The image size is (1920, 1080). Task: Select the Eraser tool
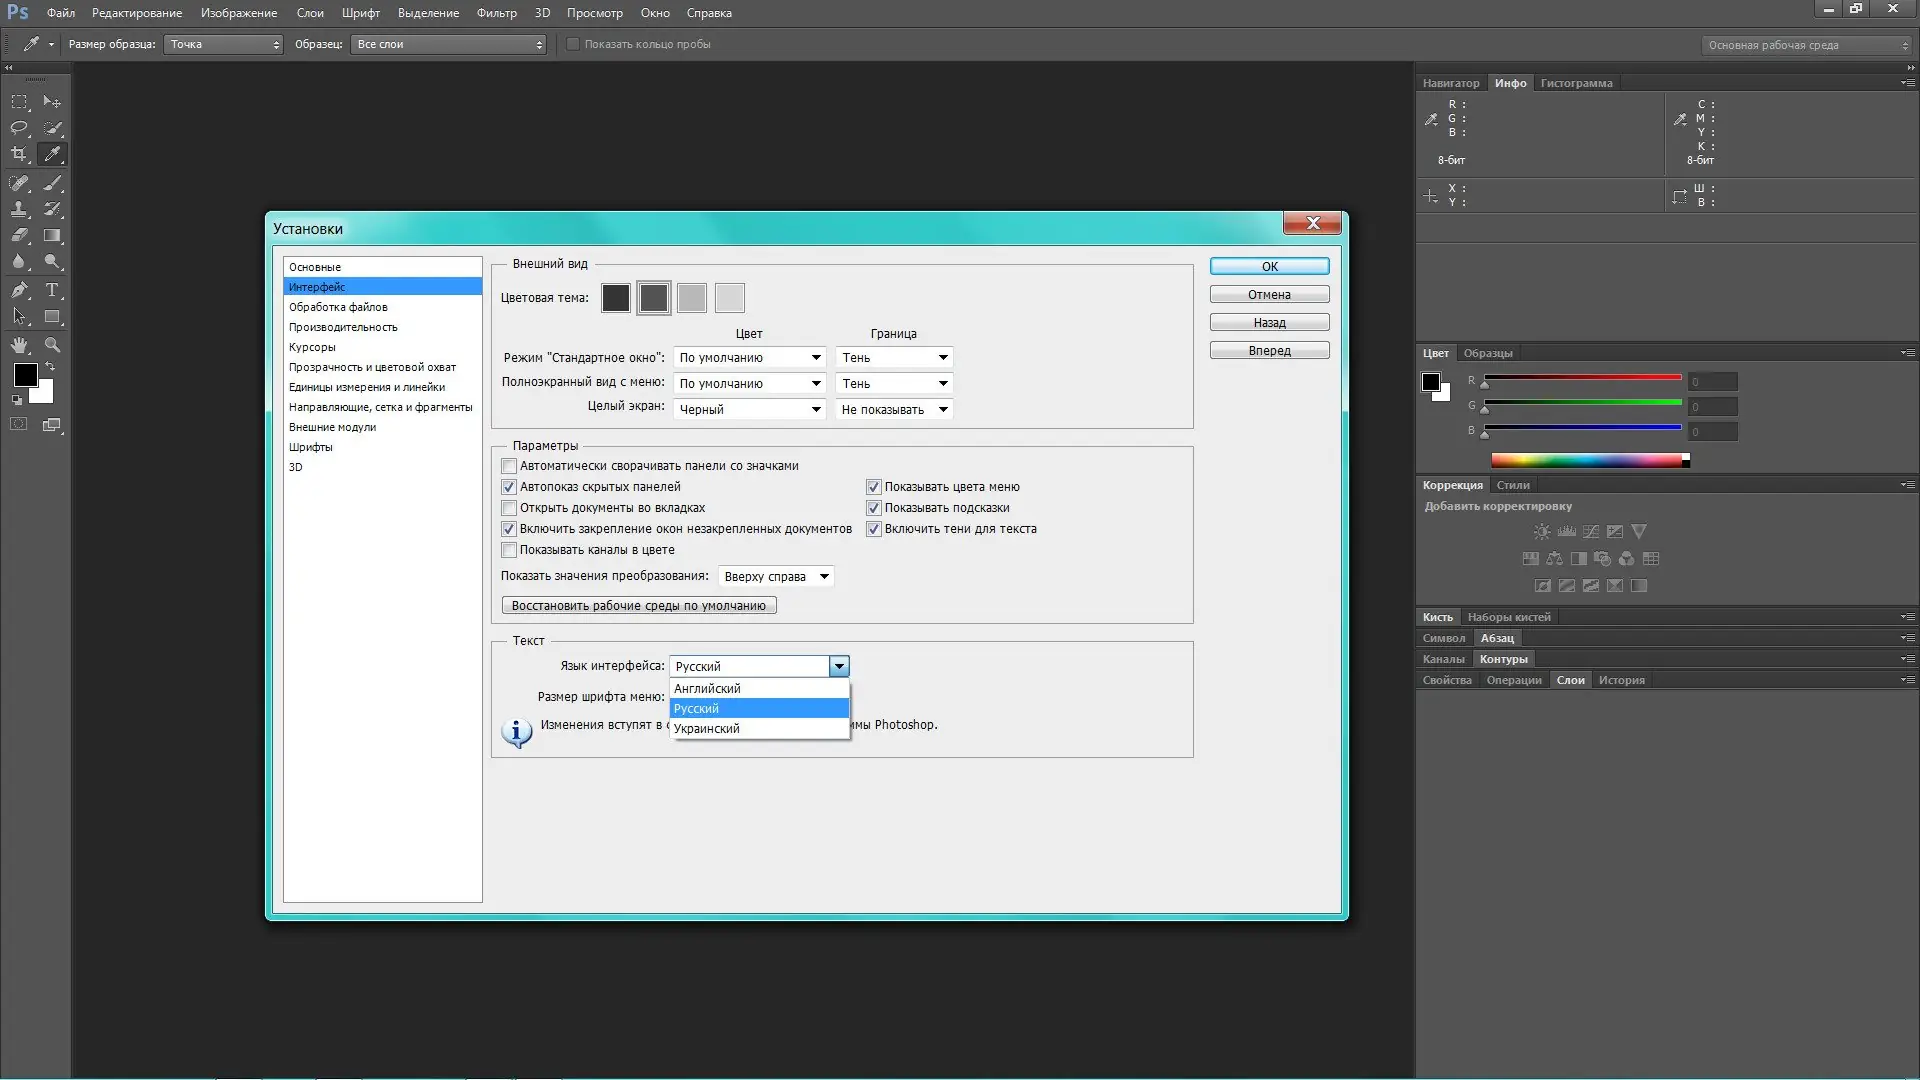click(19, 236)
